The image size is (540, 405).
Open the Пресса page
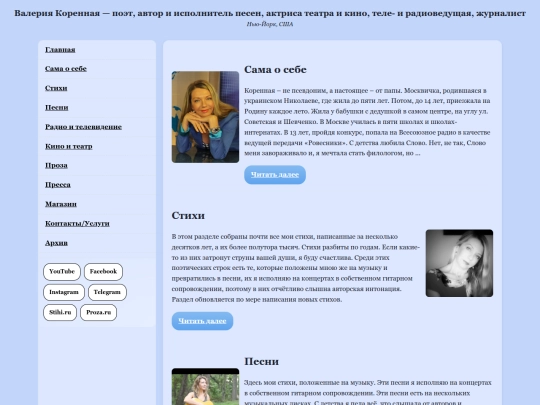coord(58,185)
